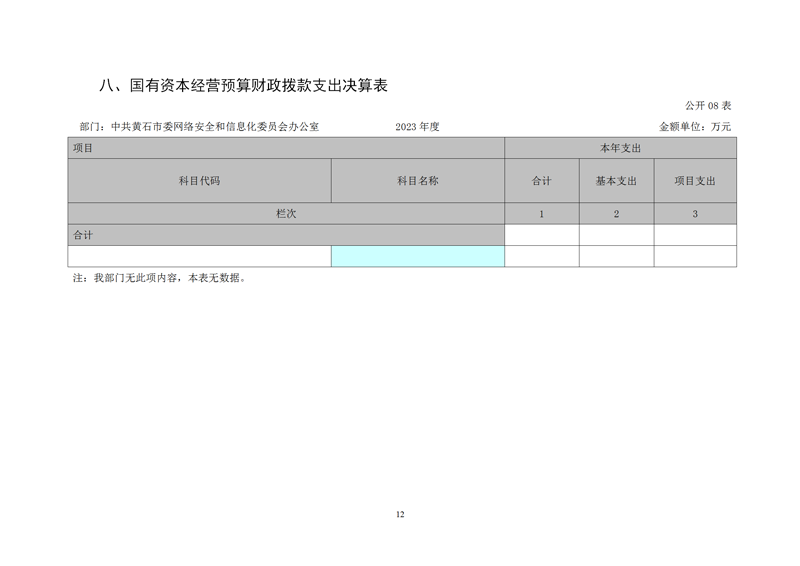Select the 科目名称 column header

[418, 181]
